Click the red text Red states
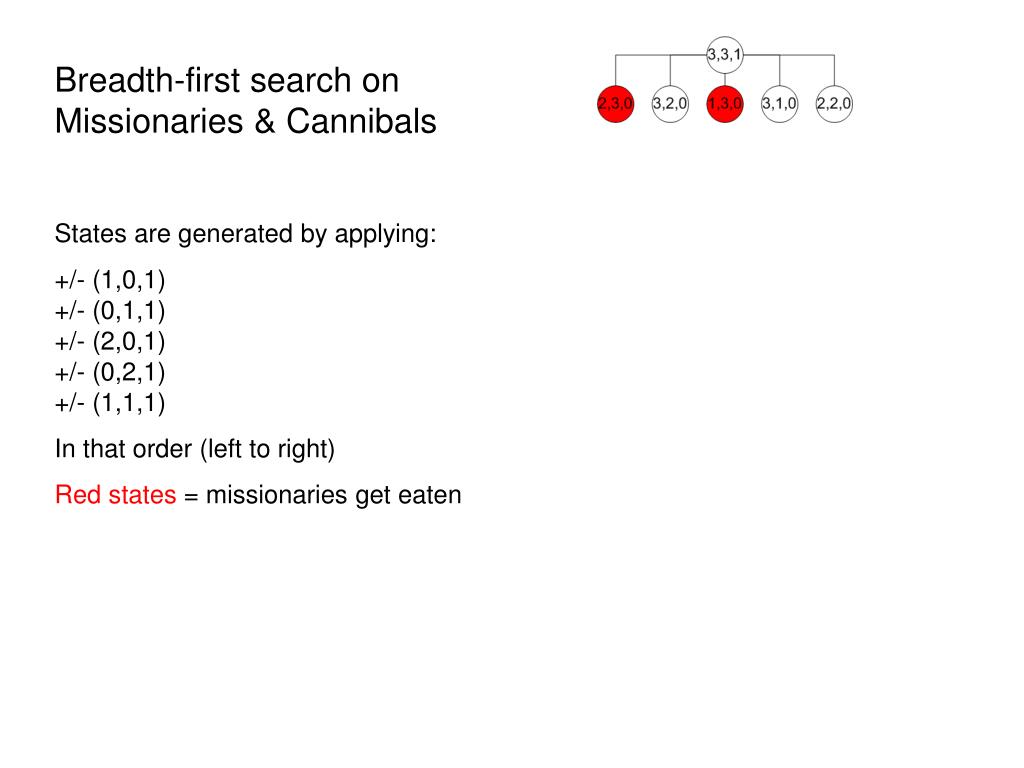The width and height of the screenshot is (1024, 768). (116, 495)
